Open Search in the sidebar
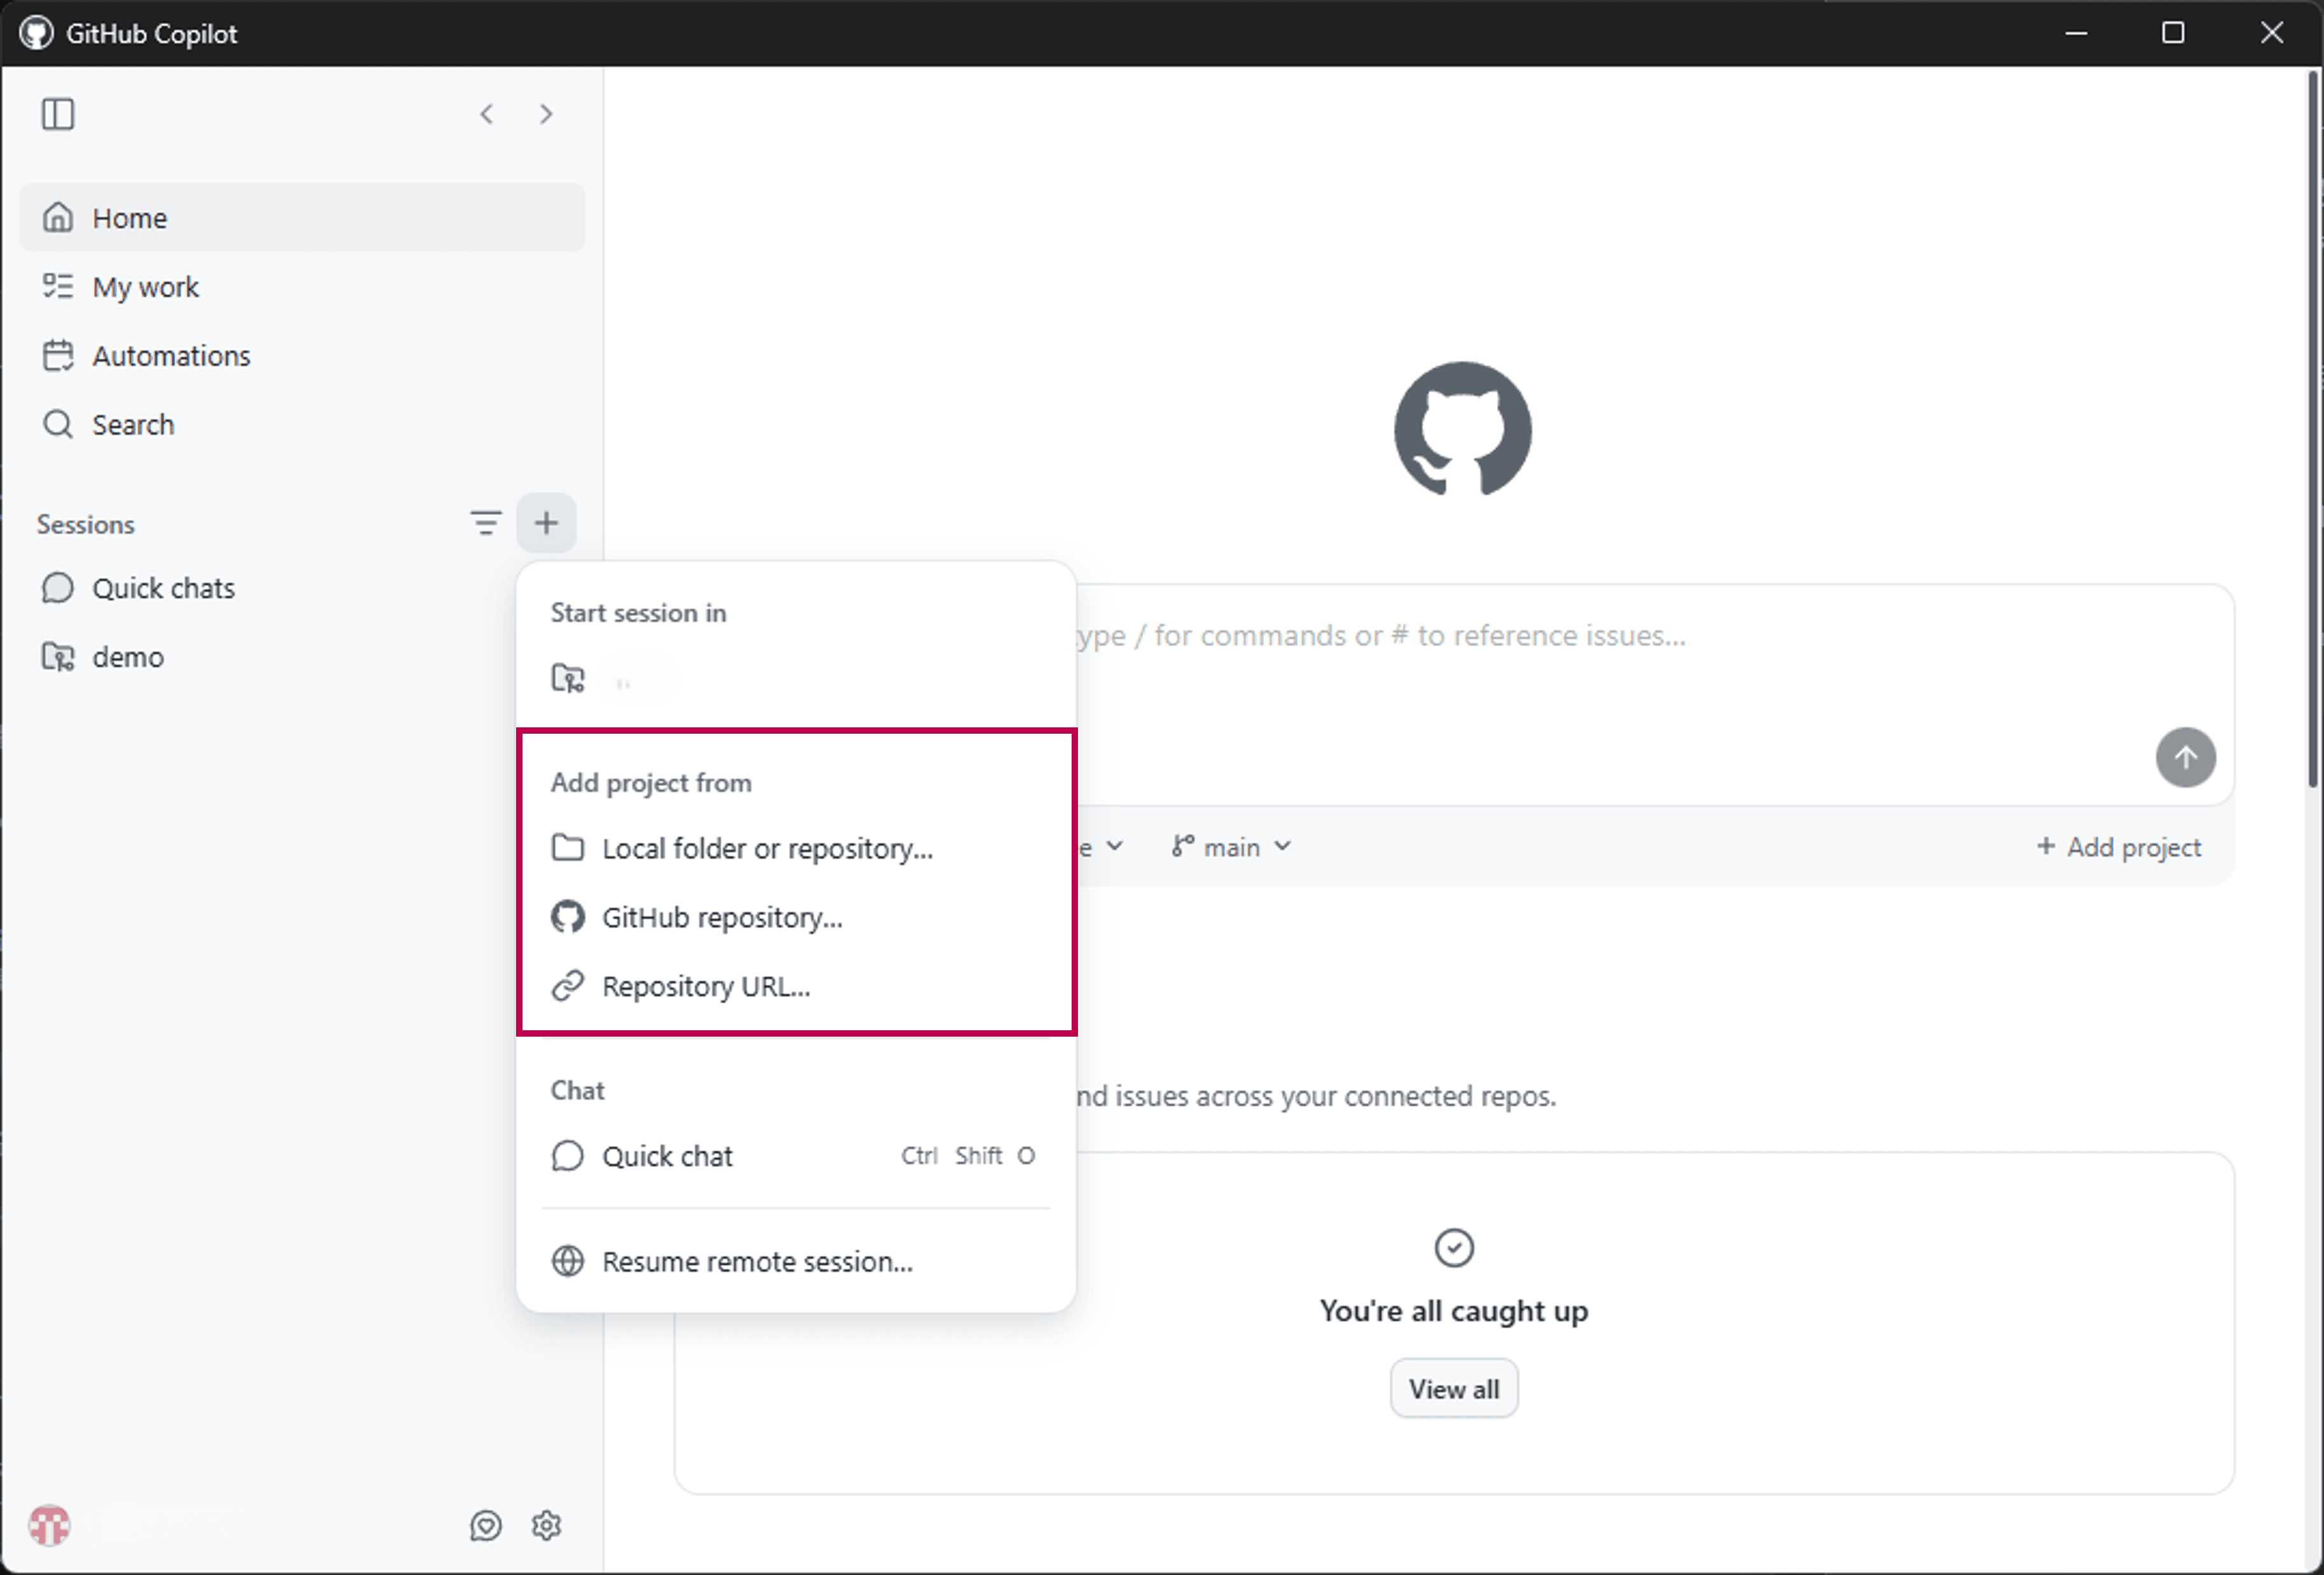 point(302,425)
